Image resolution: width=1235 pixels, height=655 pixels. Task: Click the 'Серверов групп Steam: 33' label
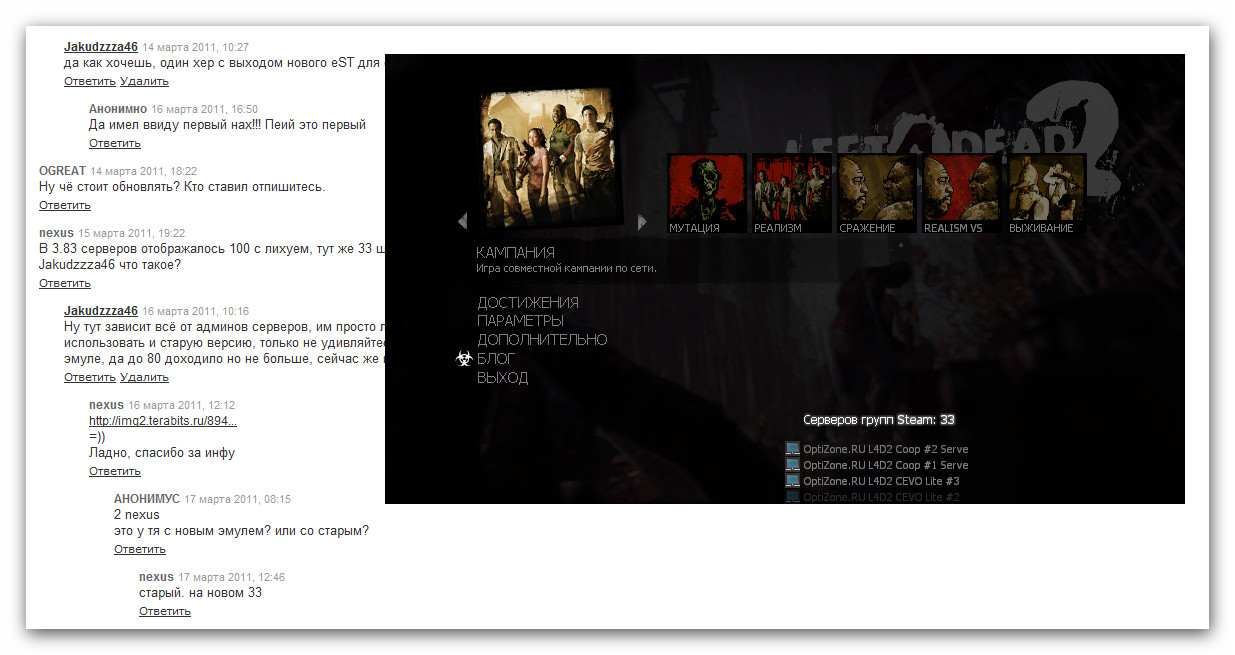click(x=879, y=420)
